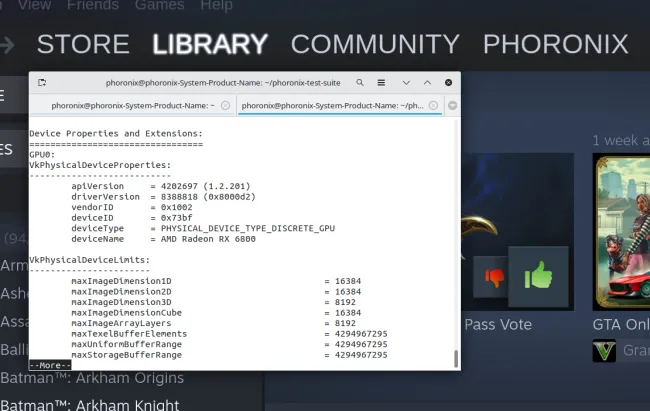This screenshot has height=411, width=650.
Task: Select Batman: Arkham Origins in the library
Action: 92,378
